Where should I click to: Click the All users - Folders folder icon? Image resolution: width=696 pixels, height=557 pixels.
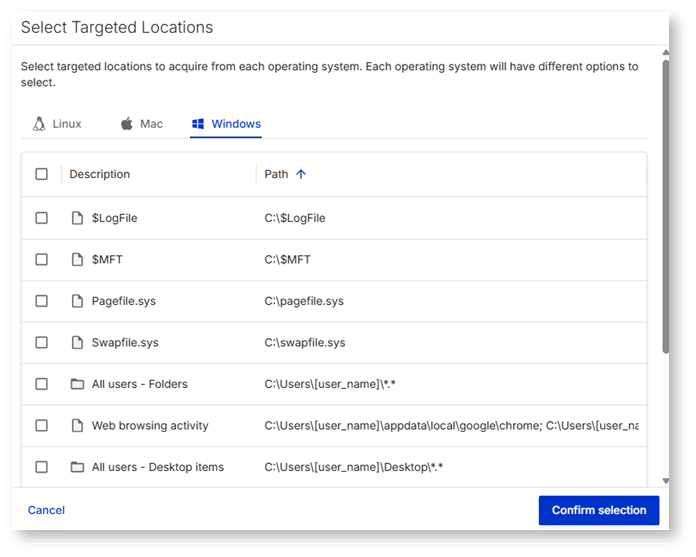[x=77, y=384]
